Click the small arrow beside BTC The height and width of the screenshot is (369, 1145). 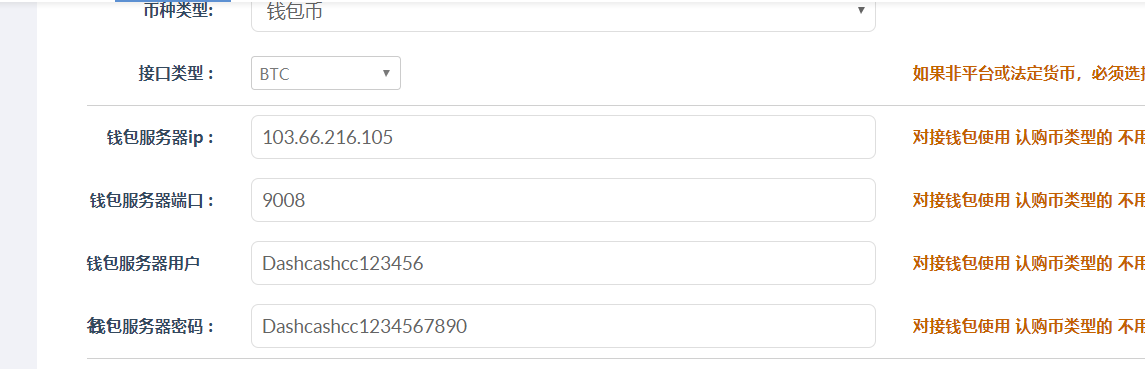[x=386, y=73]
